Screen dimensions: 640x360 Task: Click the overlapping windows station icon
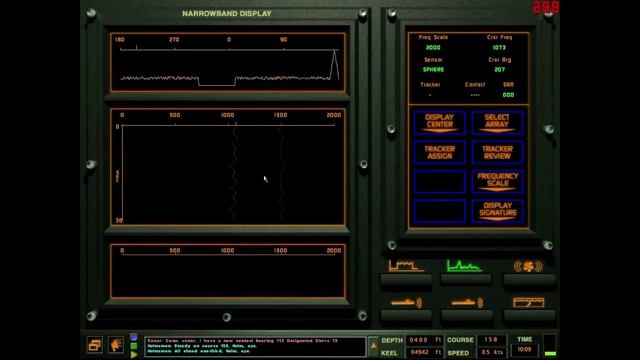(x=95, y=345)
